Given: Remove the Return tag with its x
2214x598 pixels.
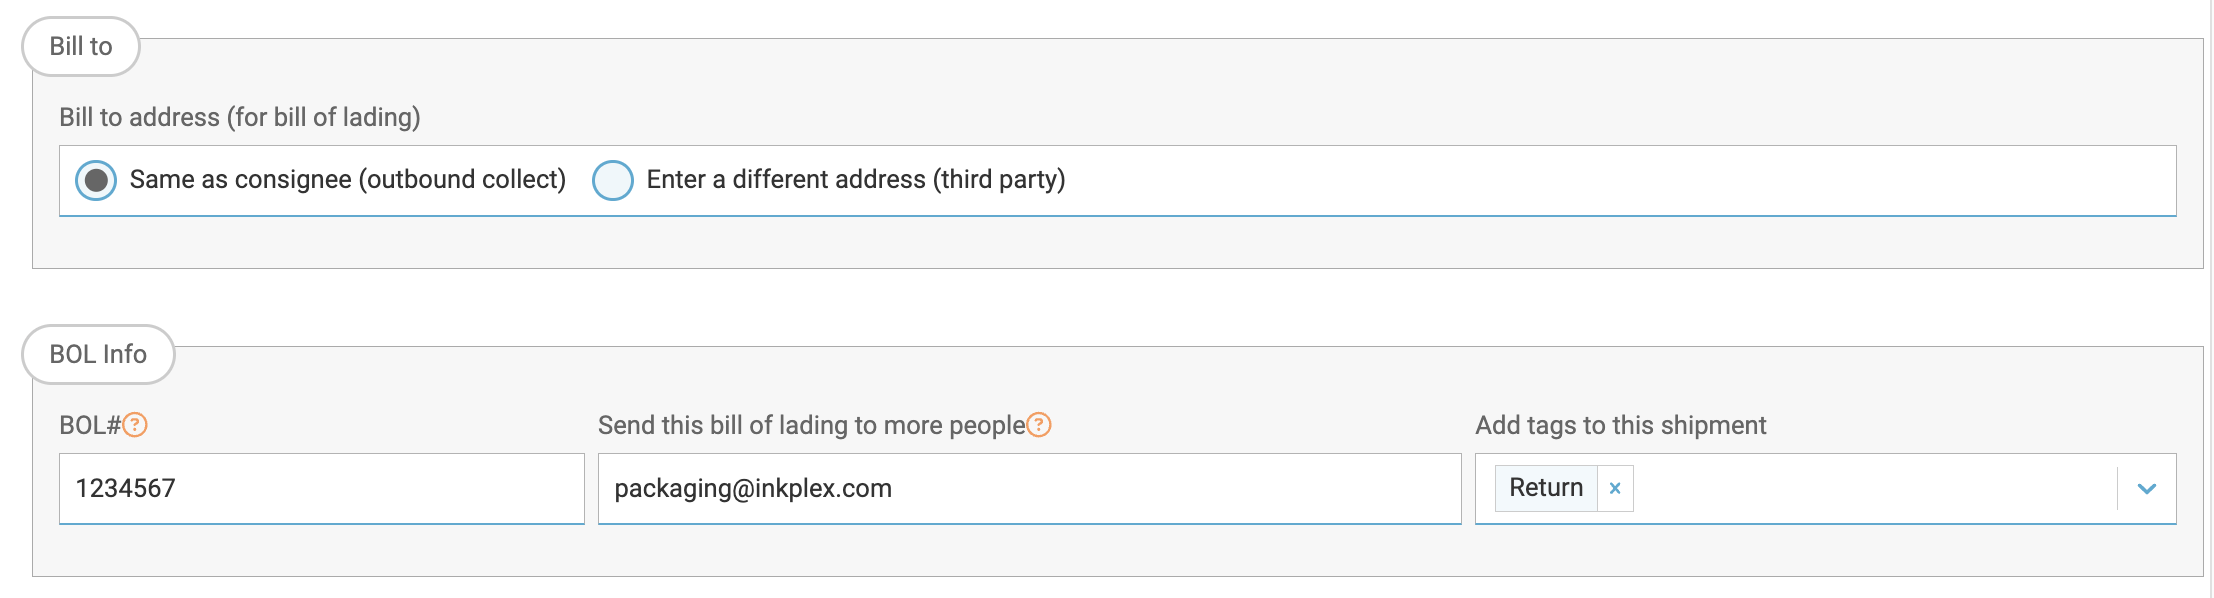Looking at the screenshot, I should pos(1615,488).
